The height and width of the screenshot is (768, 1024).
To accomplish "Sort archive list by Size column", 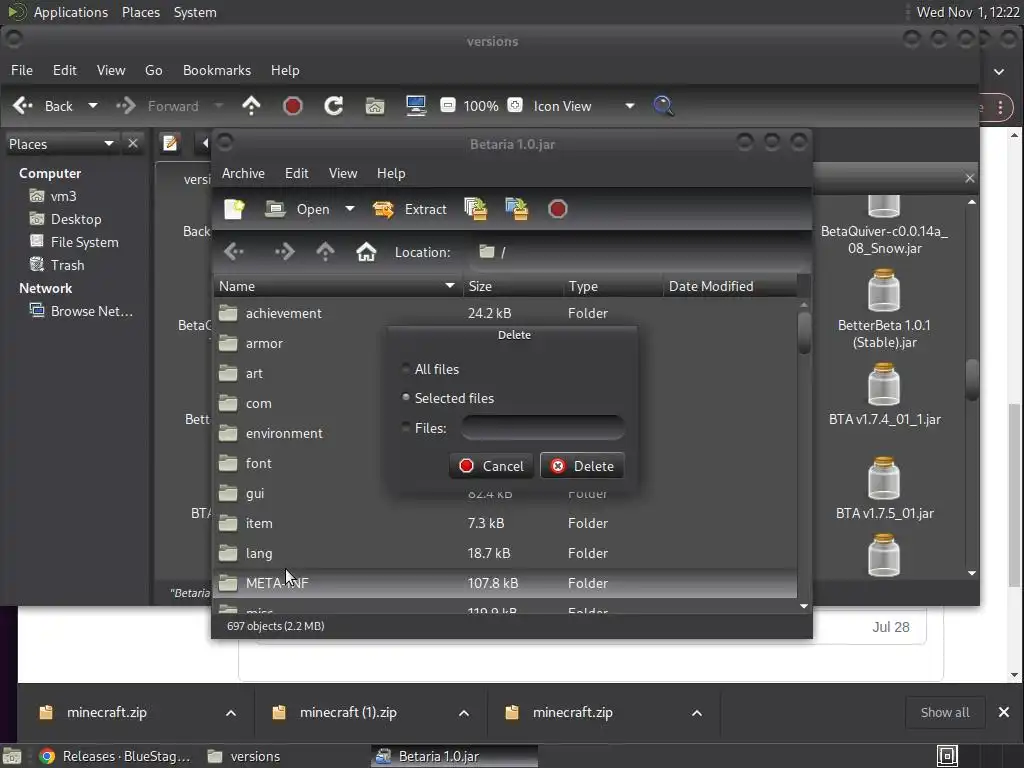I will click(513, 286).
